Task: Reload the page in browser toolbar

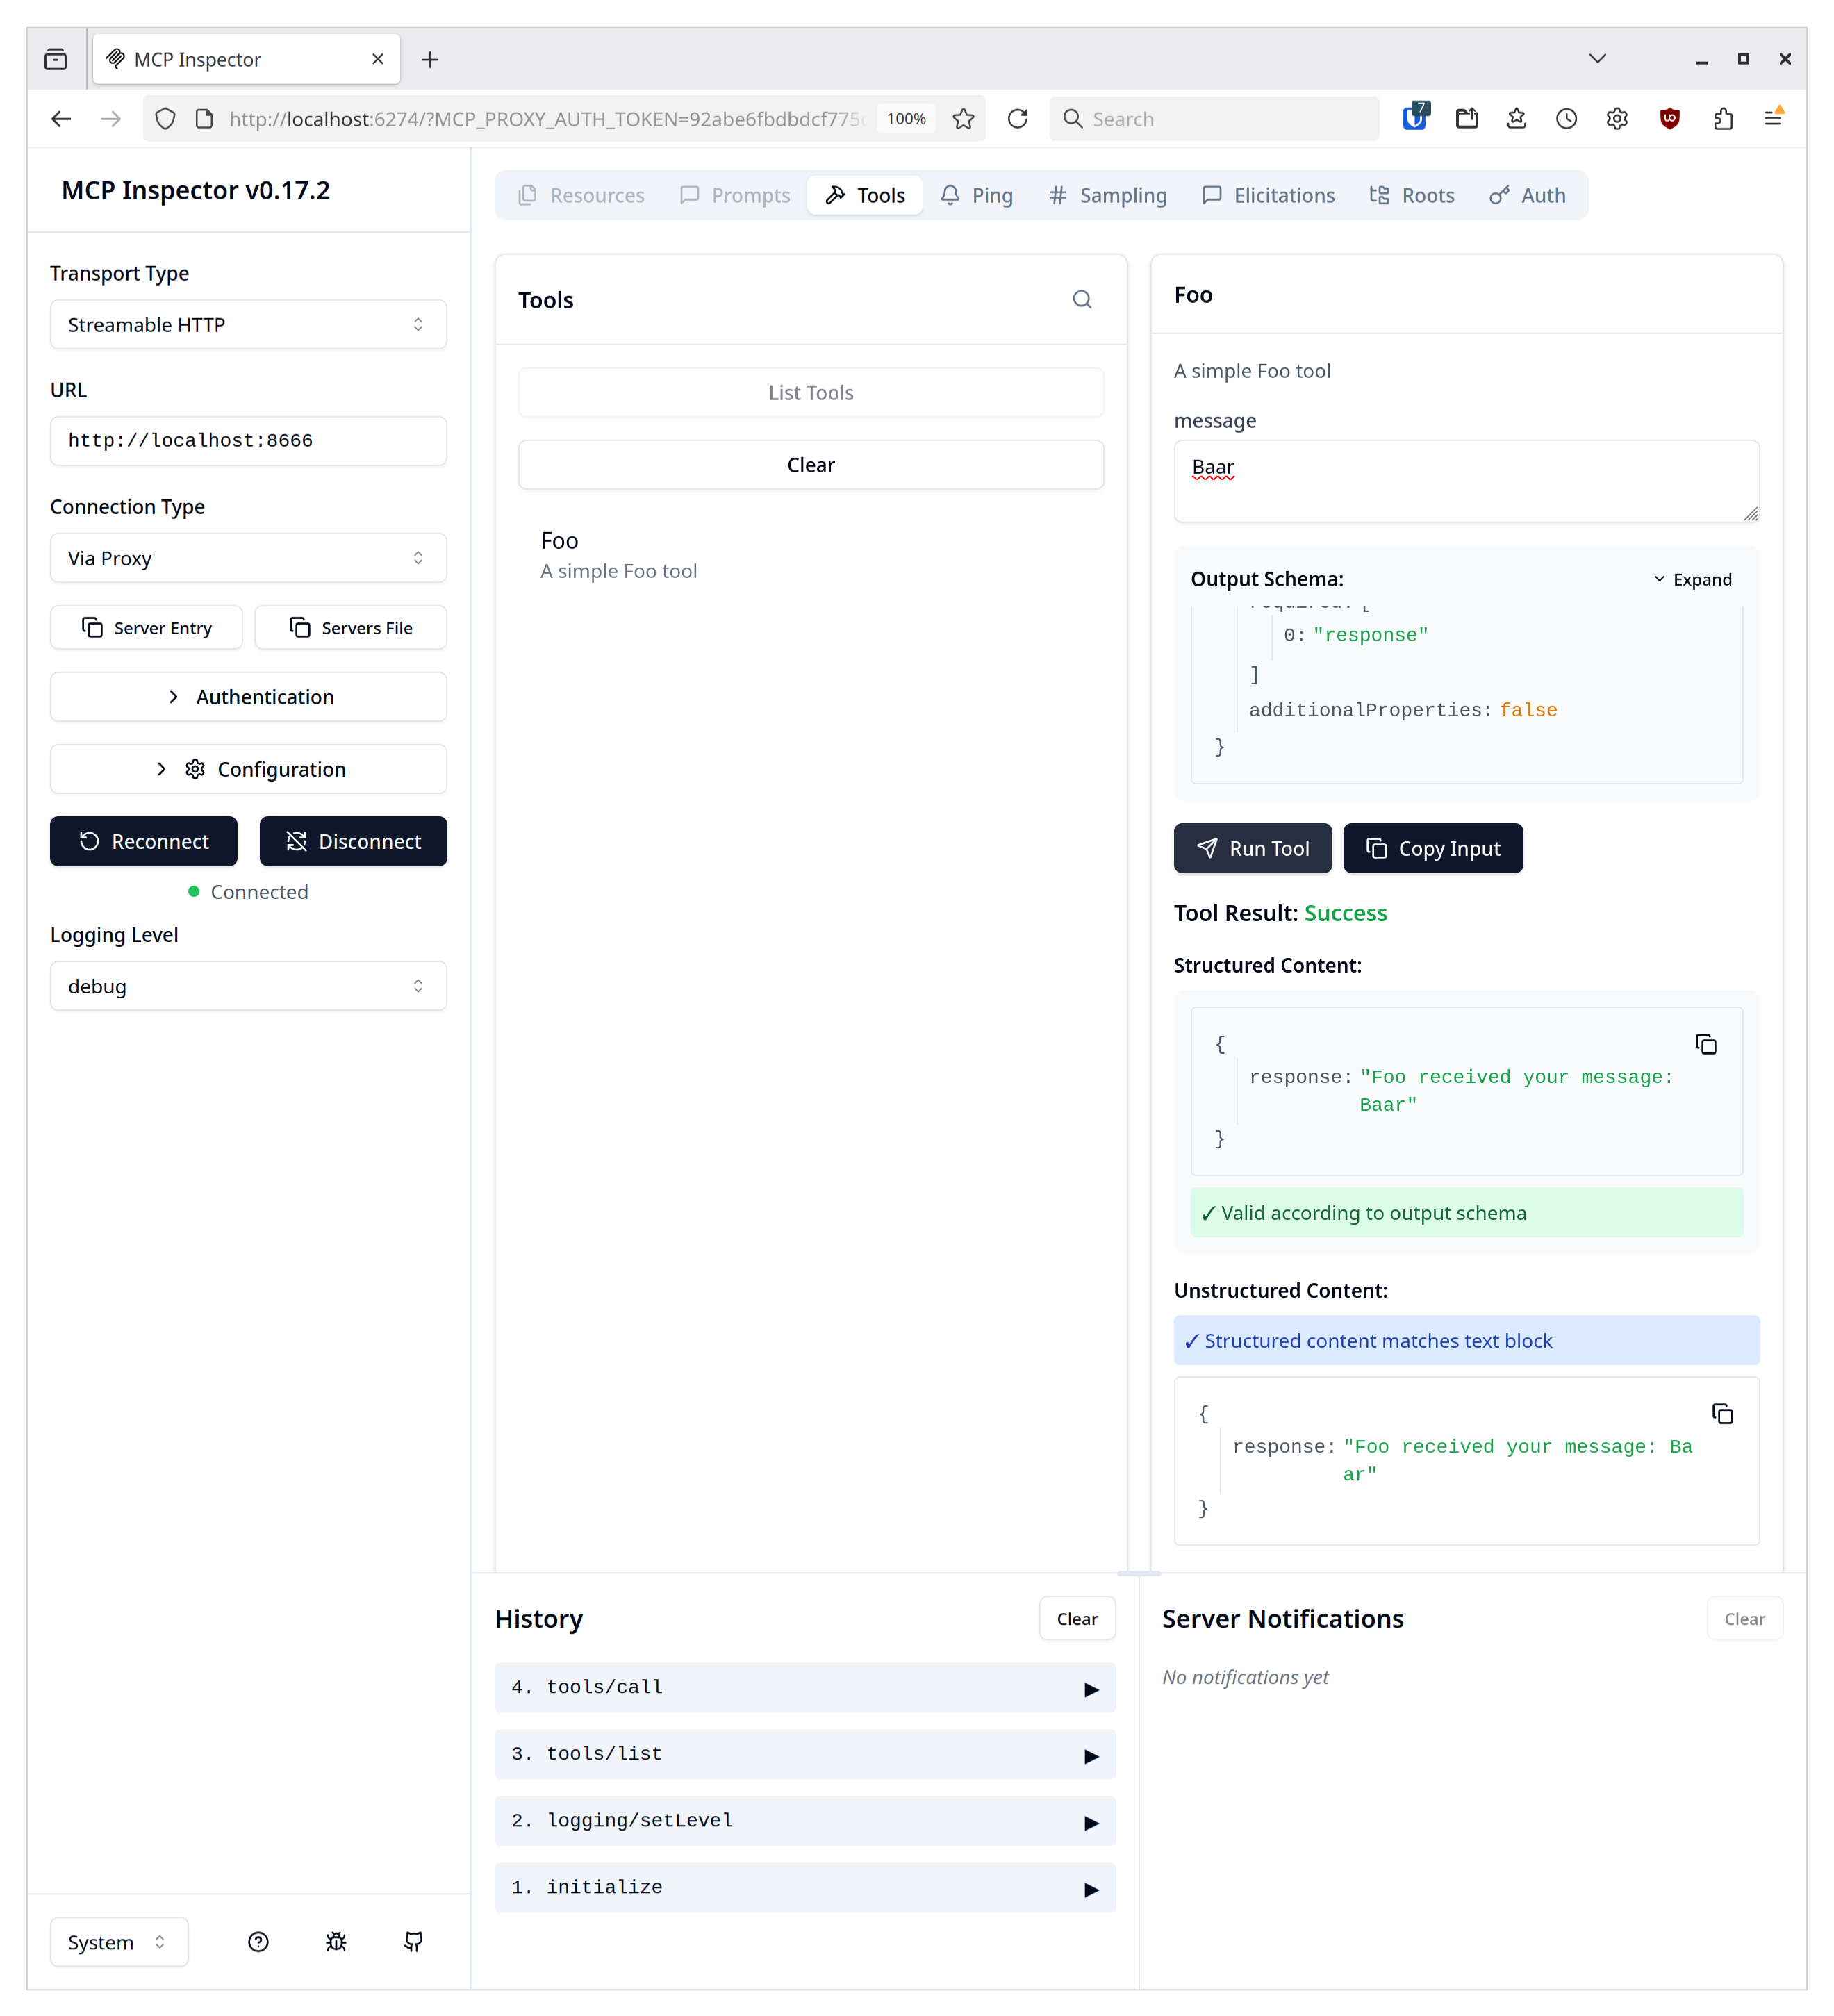Action: (1017, 119)
